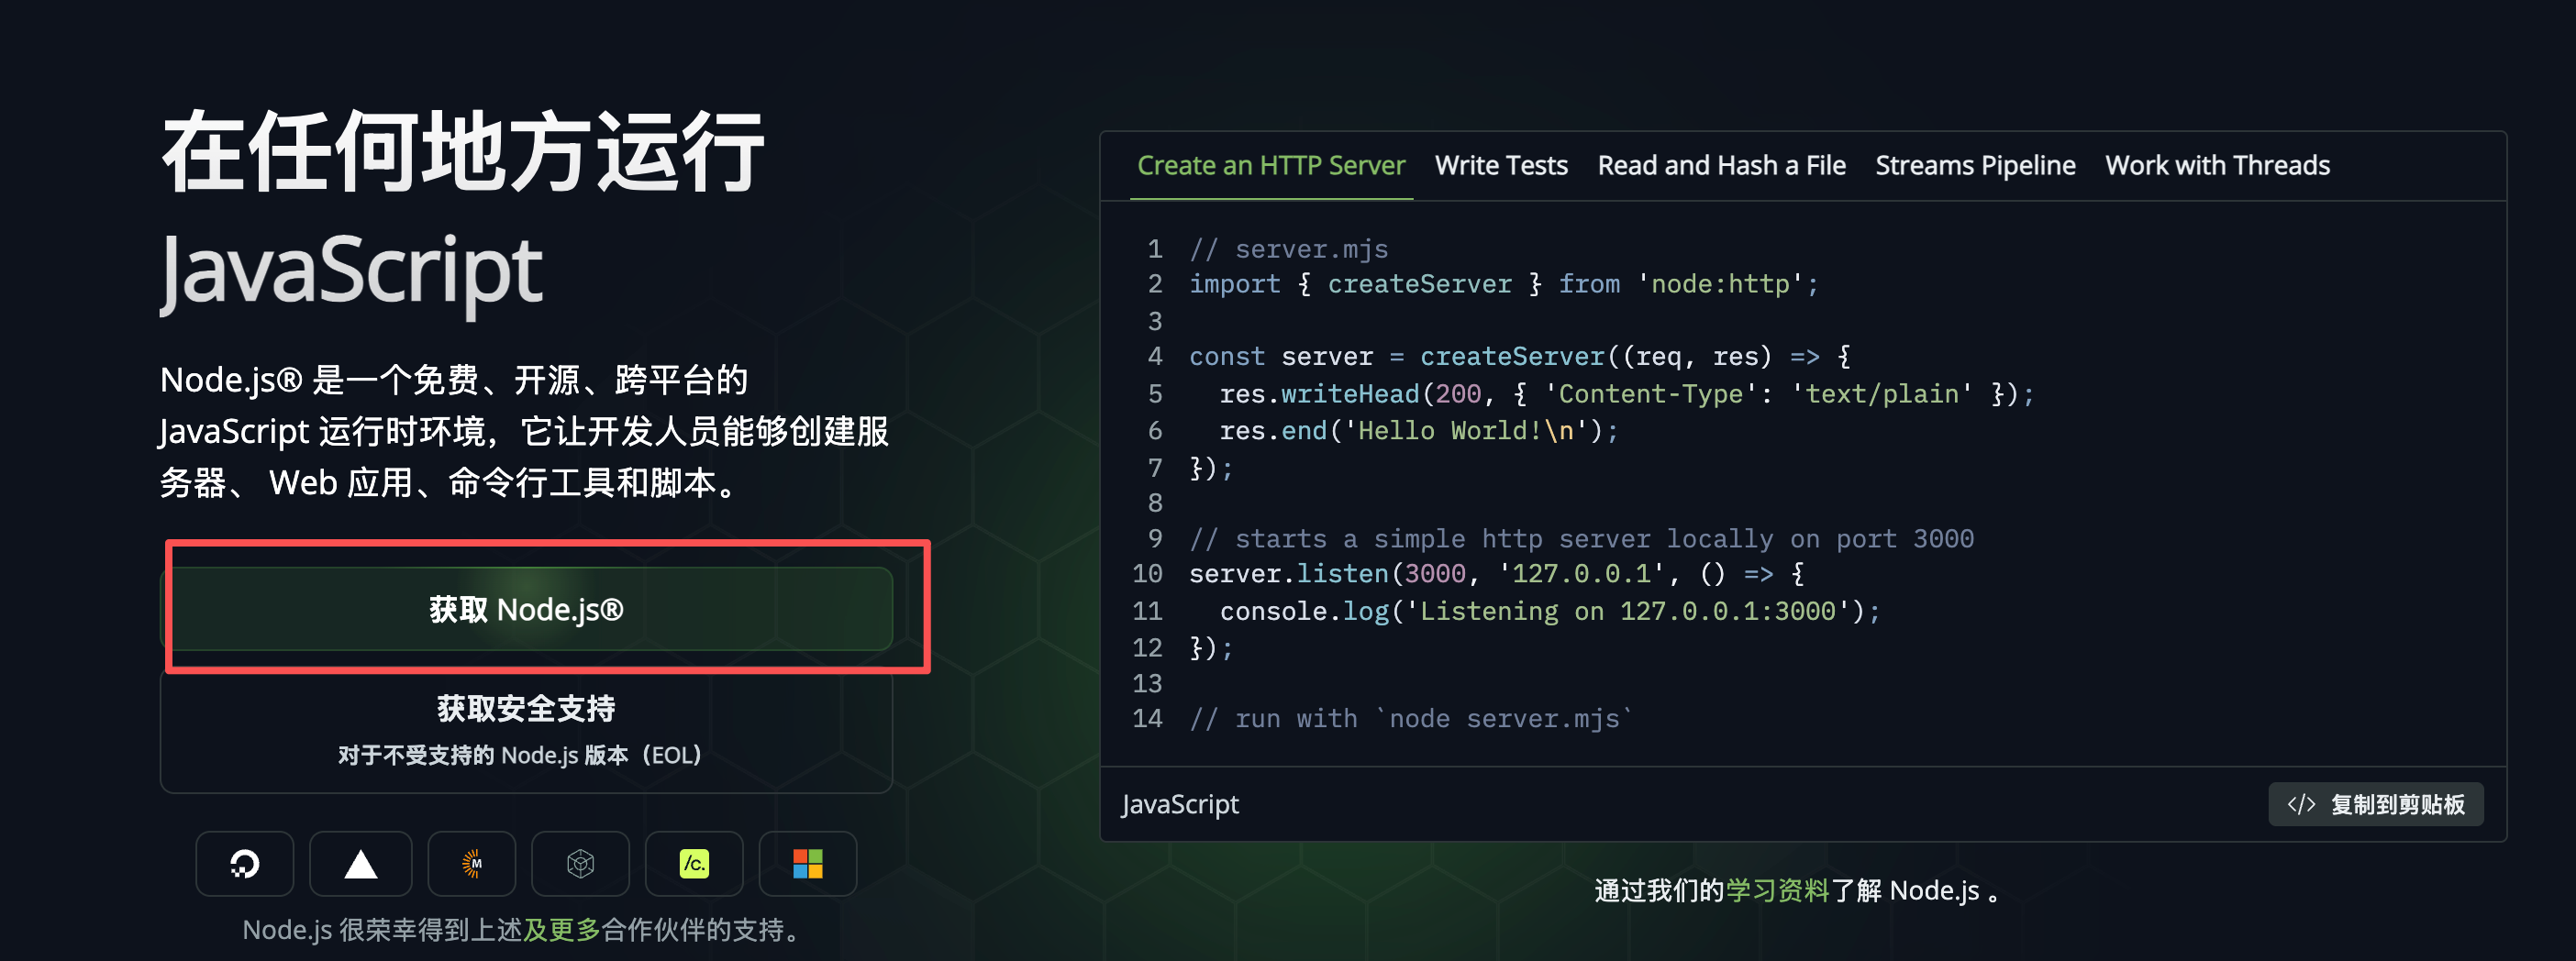Viewport: 2576px width, 961px height.
Task: Click the console.log('Listening on code line
Action: (1549, 611)
